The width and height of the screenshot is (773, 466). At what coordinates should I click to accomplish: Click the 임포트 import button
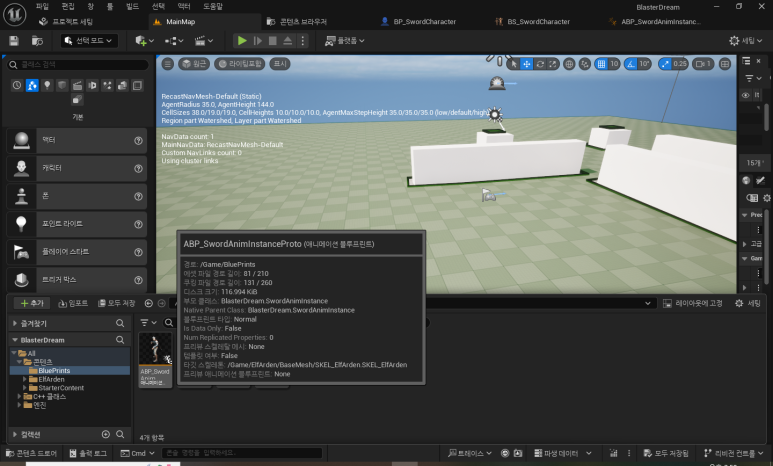73,303
